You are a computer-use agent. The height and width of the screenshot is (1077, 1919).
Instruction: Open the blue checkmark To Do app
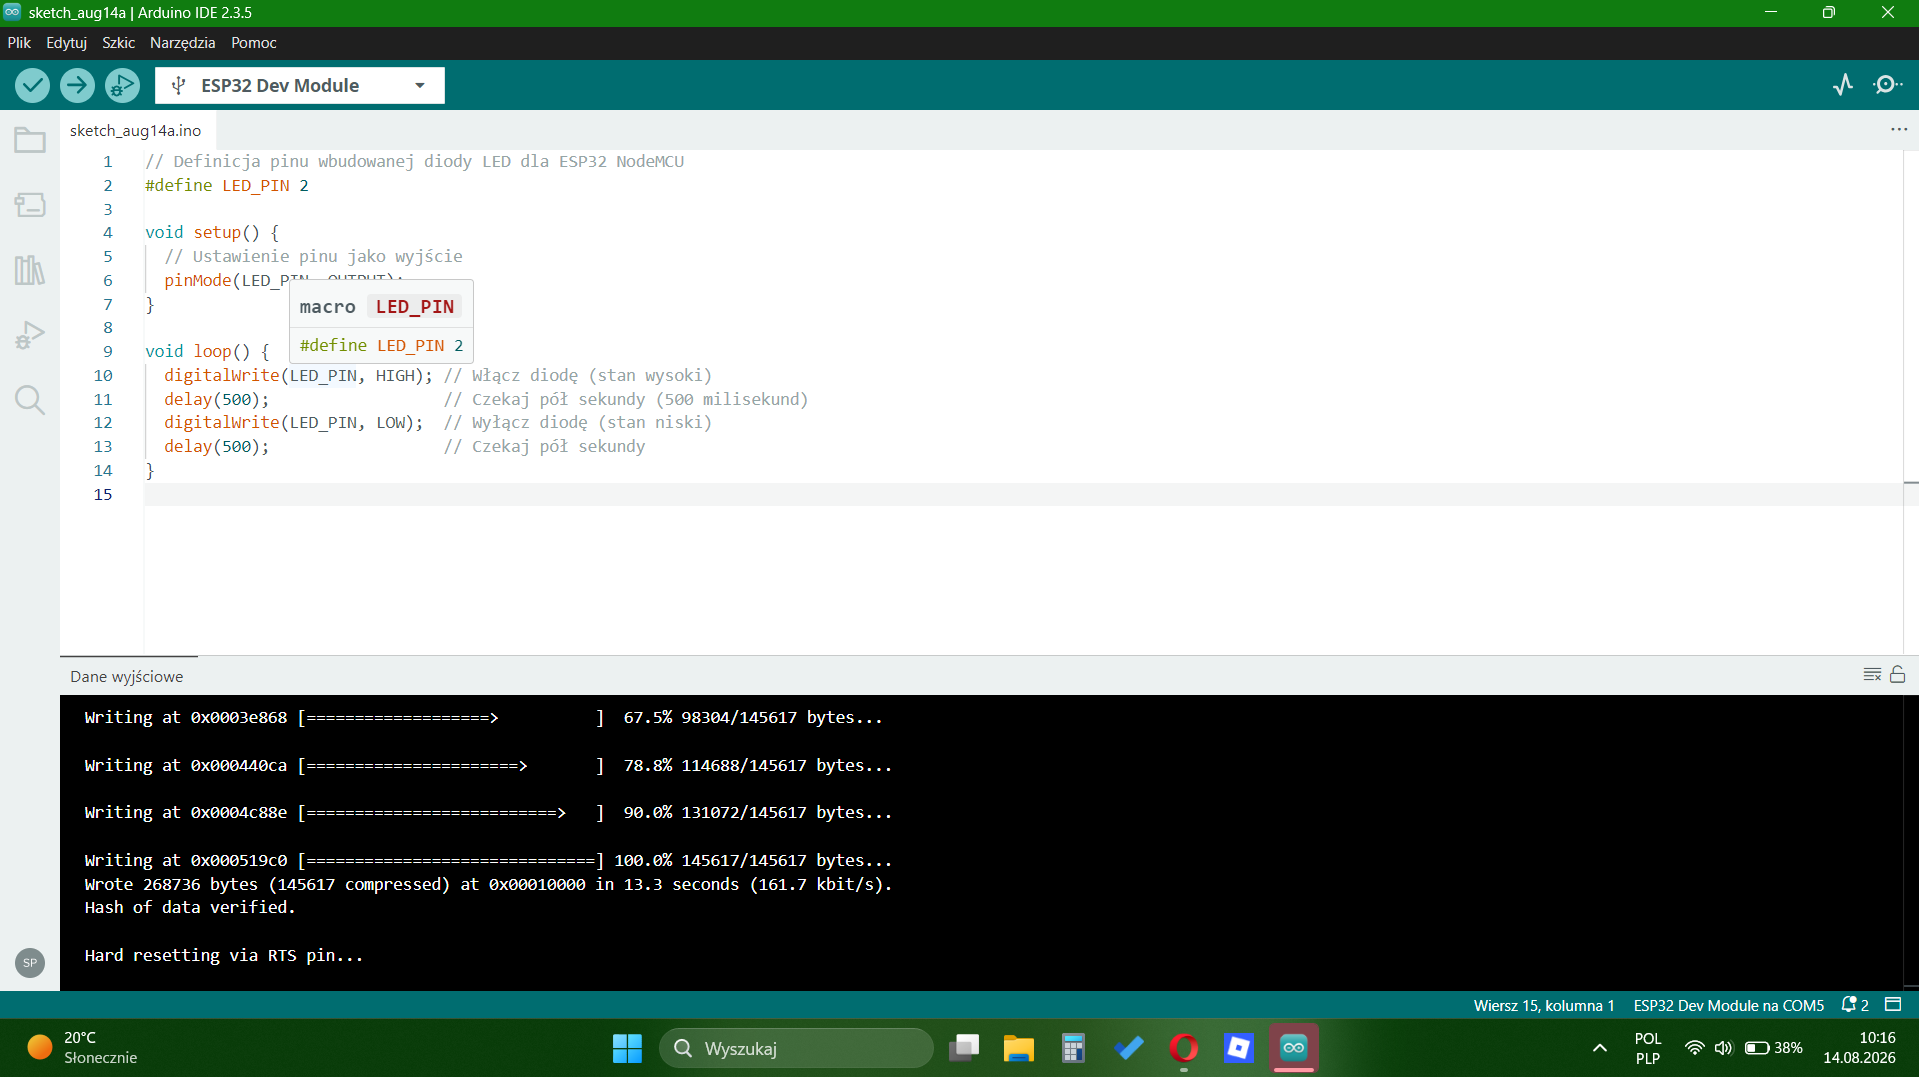(x=1129, y=1048)
